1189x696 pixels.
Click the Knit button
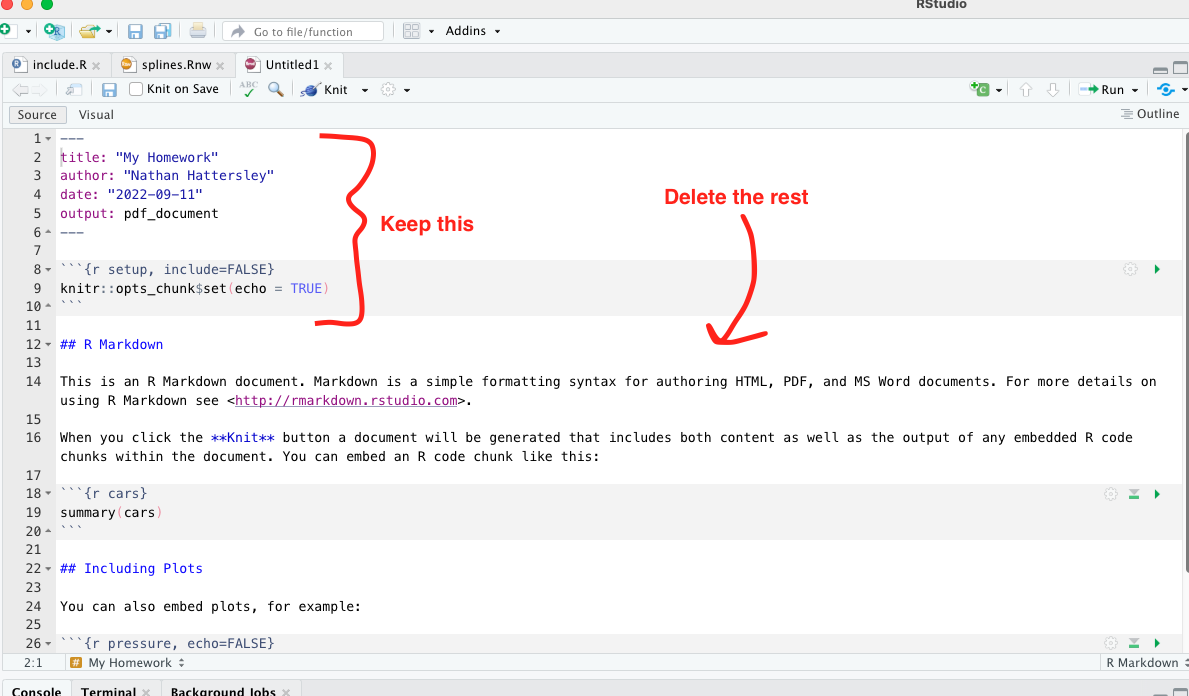(324, 89)
